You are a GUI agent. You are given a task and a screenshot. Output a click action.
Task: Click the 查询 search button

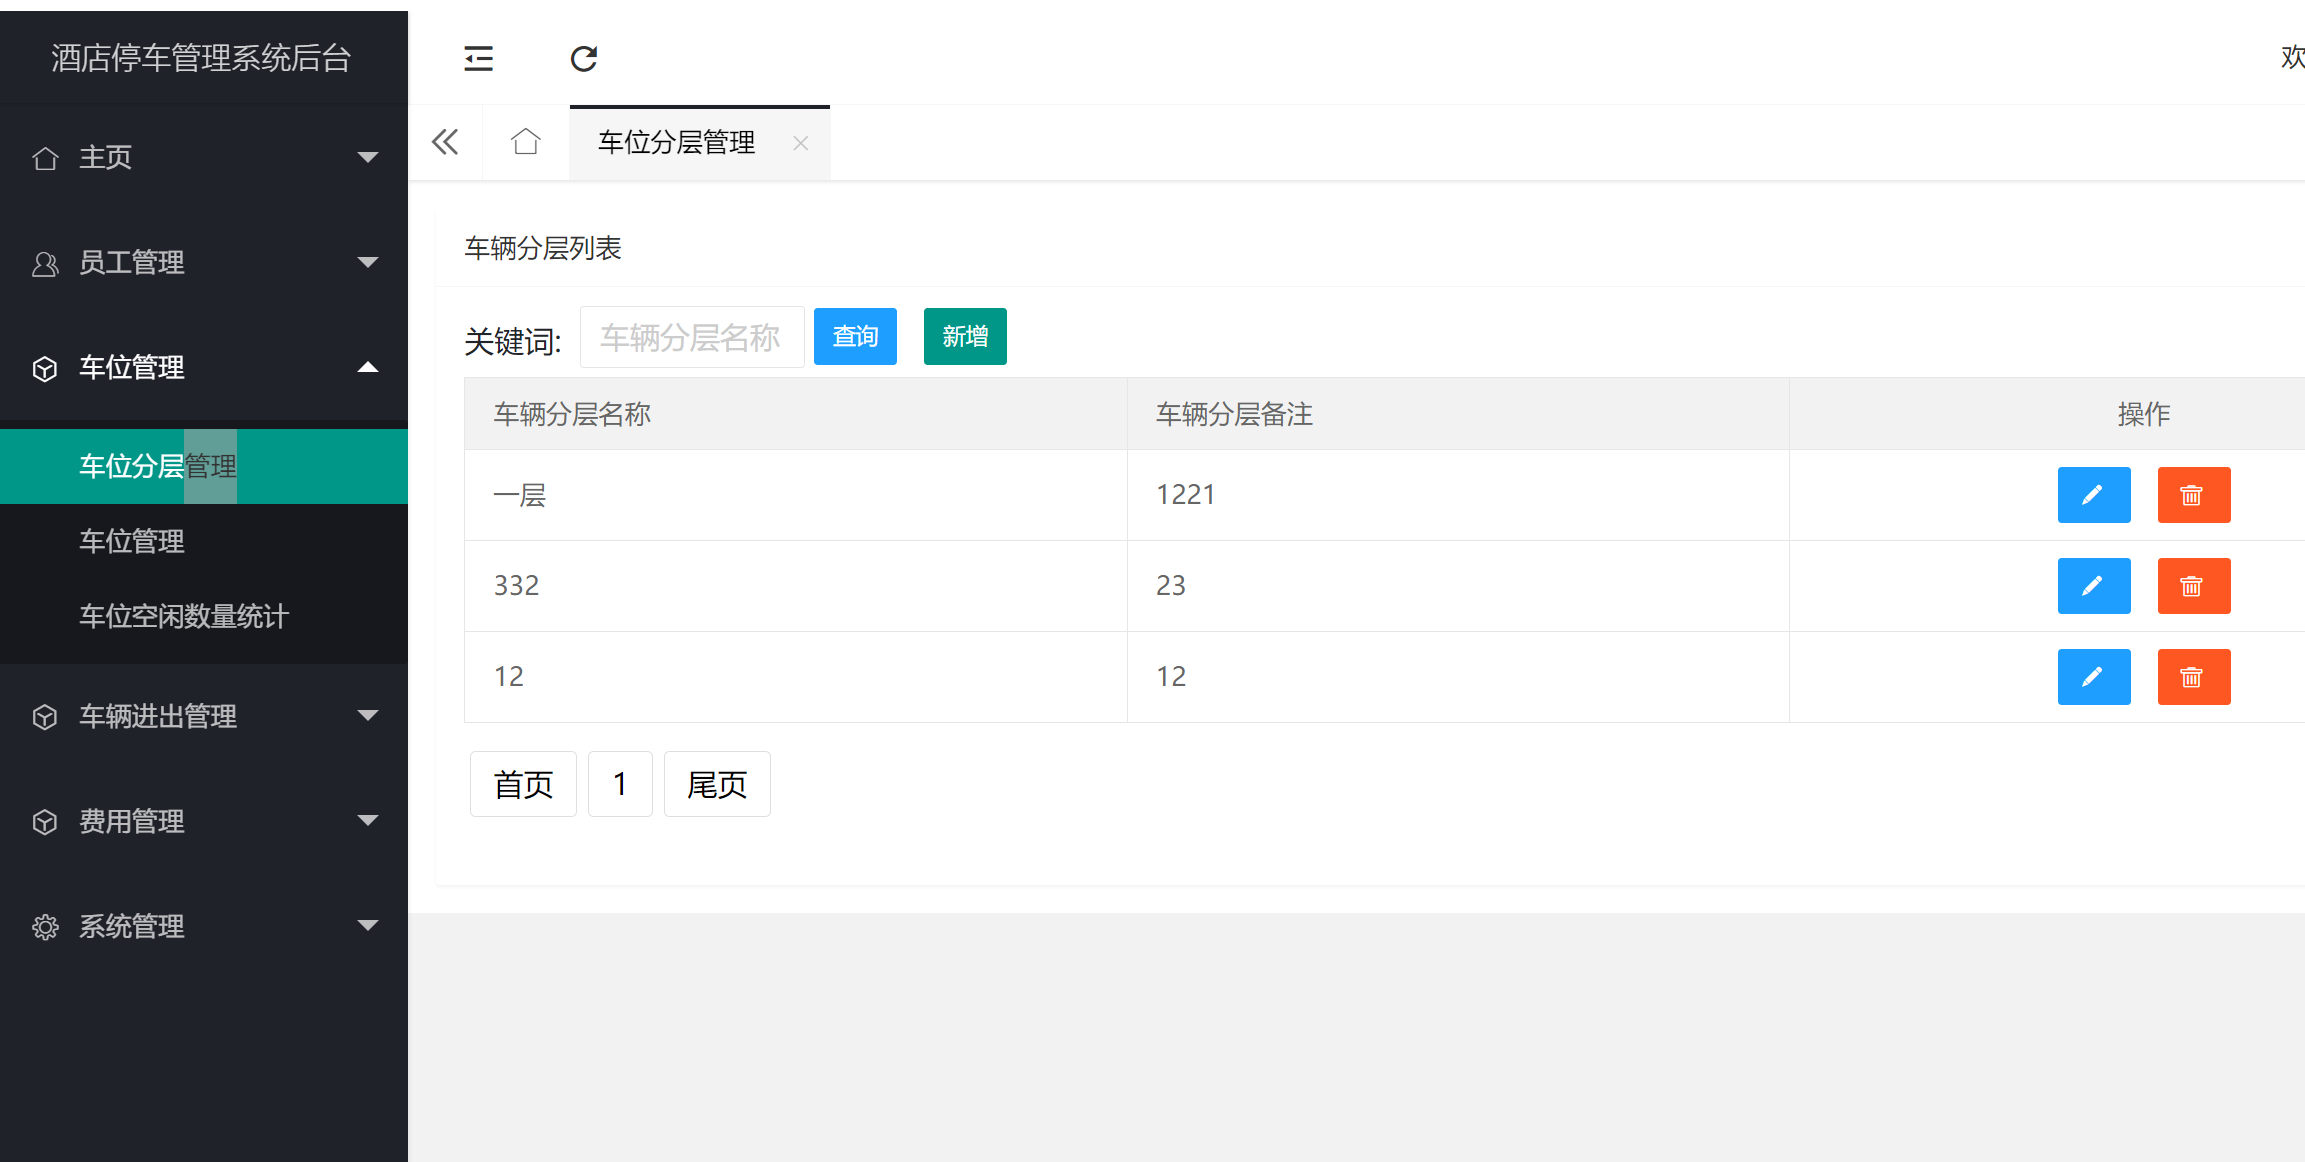[855, 336]
